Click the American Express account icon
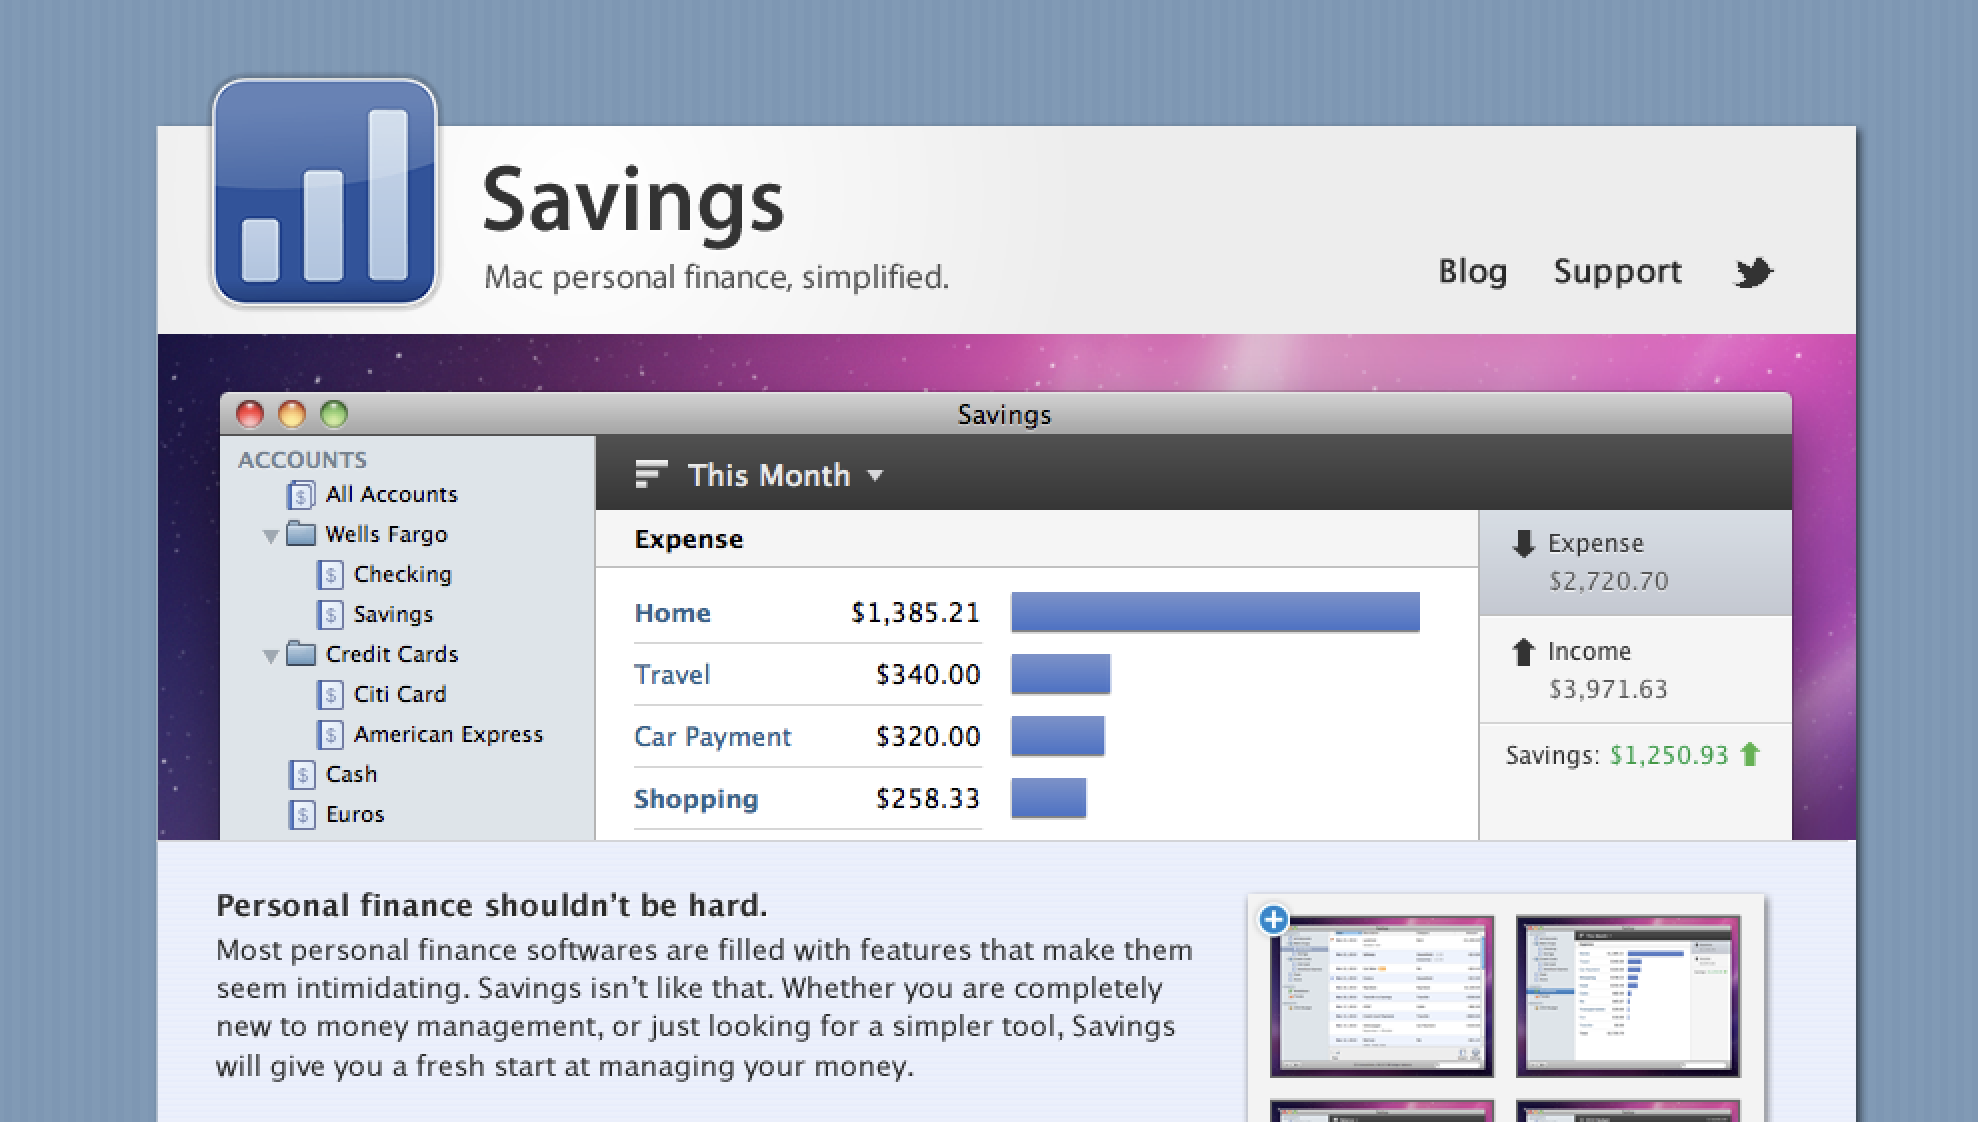 [330, 734]
